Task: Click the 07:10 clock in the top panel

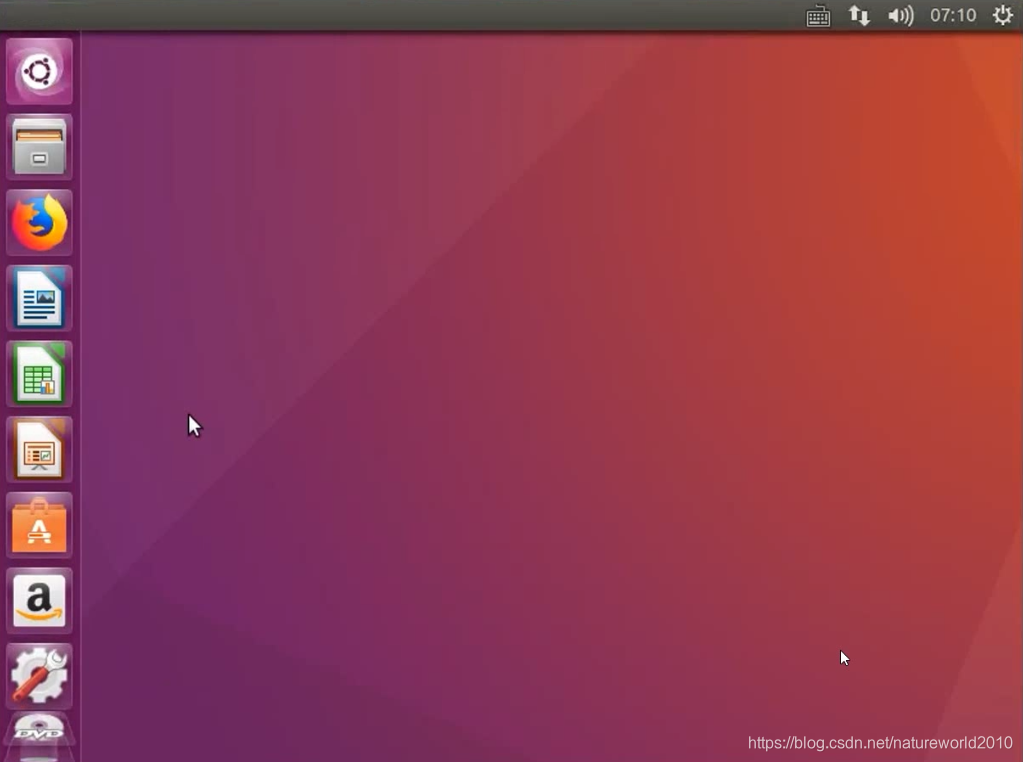Action: click(953, 15)
